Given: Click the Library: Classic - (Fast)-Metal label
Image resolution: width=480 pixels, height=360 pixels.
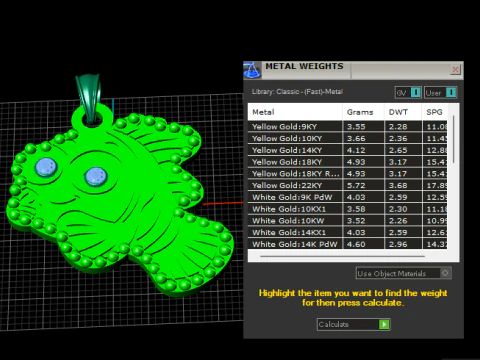Looking at the screenshot, I should click(297, 92).
